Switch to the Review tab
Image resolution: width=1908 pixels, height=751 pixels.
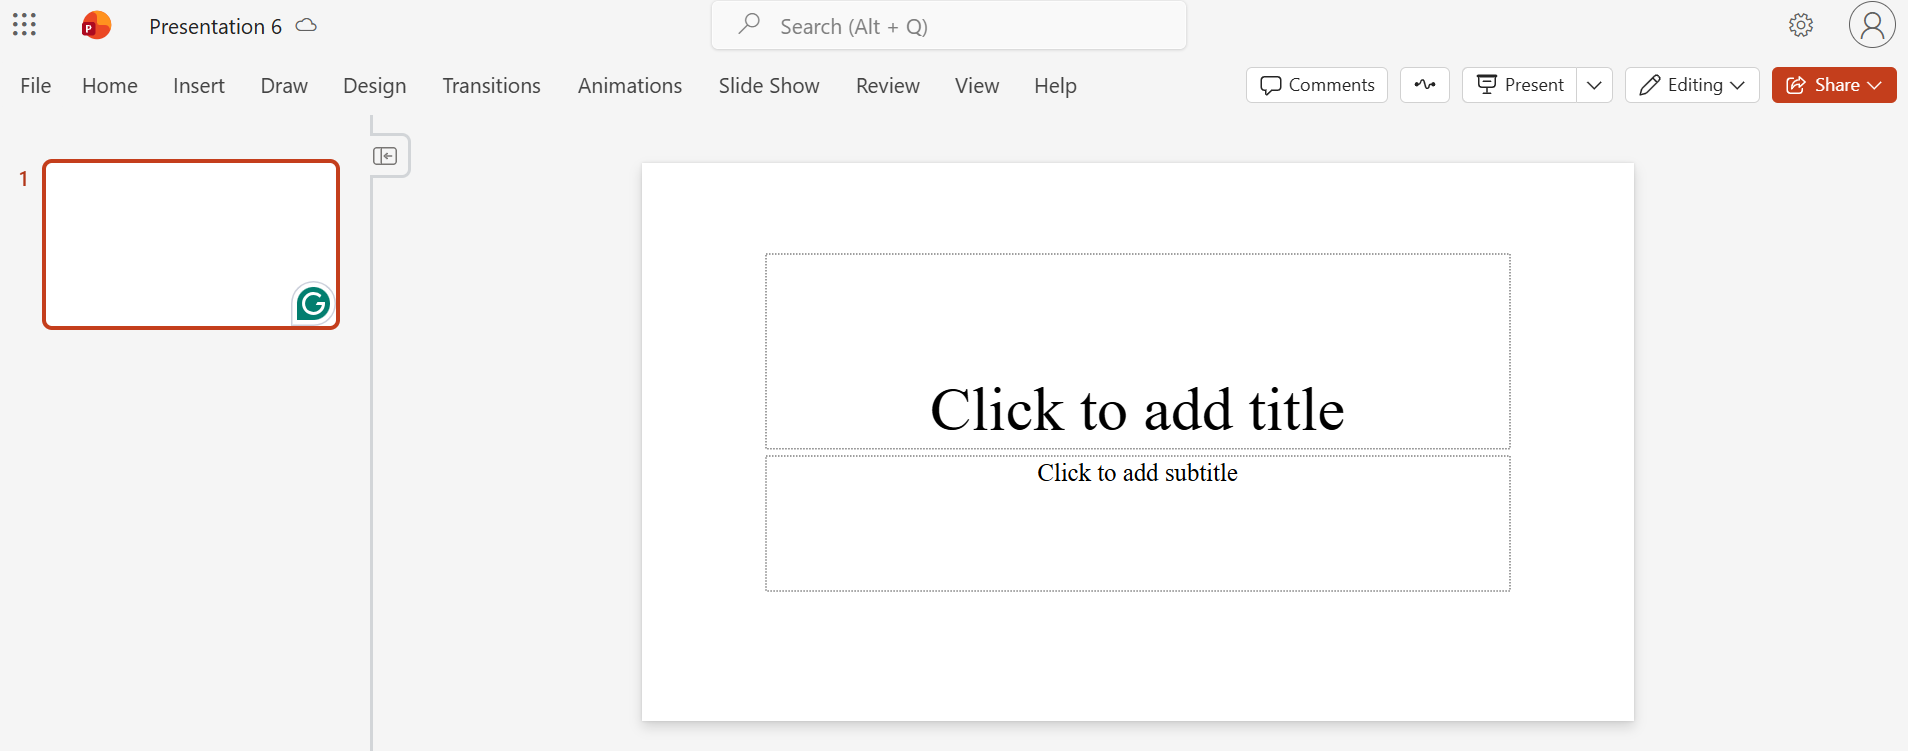click(x=888, y=86)
